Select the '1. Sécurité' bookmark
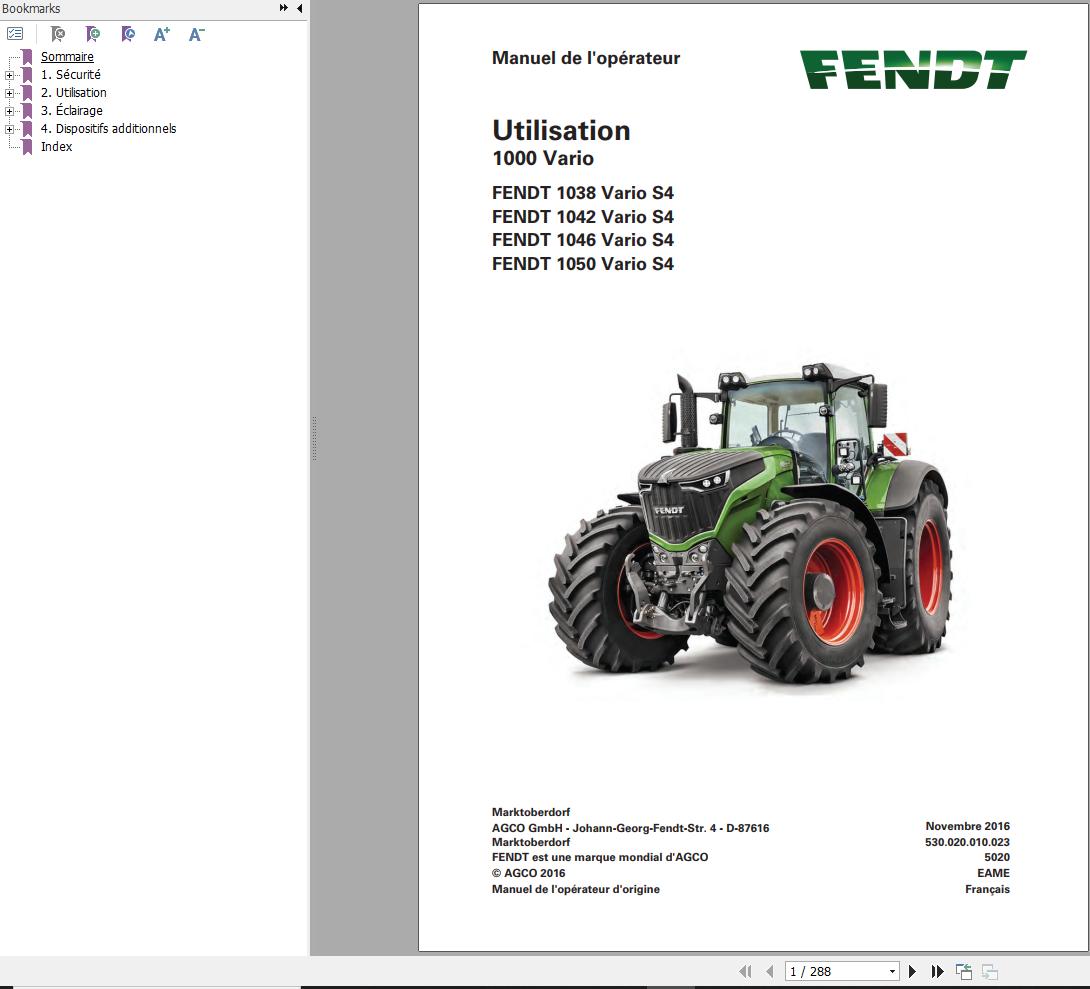 point(70,74)
